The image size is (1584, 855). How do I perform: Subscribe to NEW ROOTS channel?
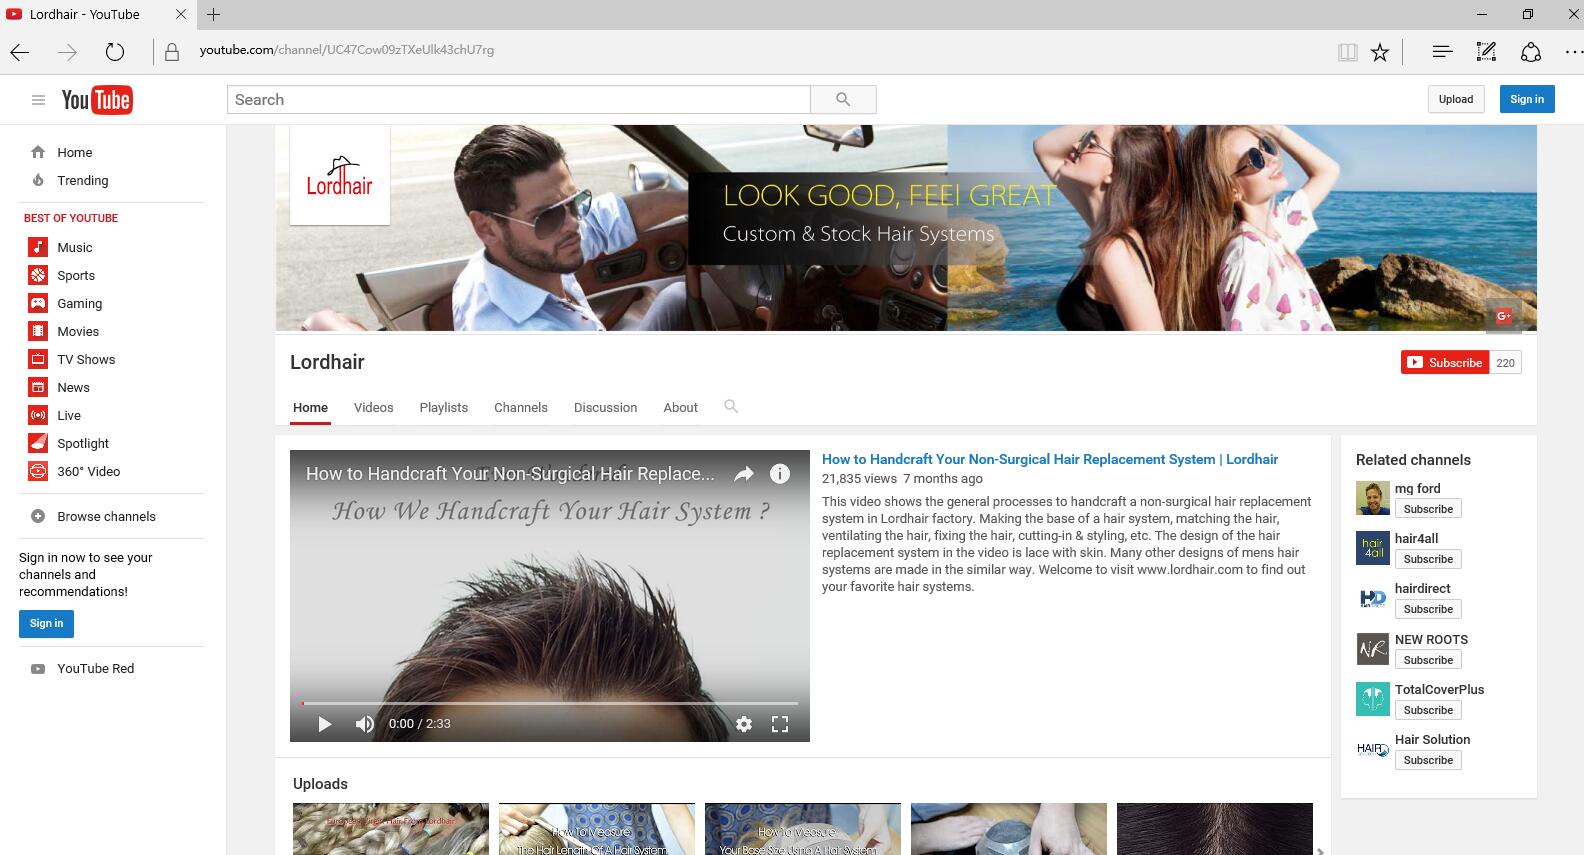(1428, 660)
